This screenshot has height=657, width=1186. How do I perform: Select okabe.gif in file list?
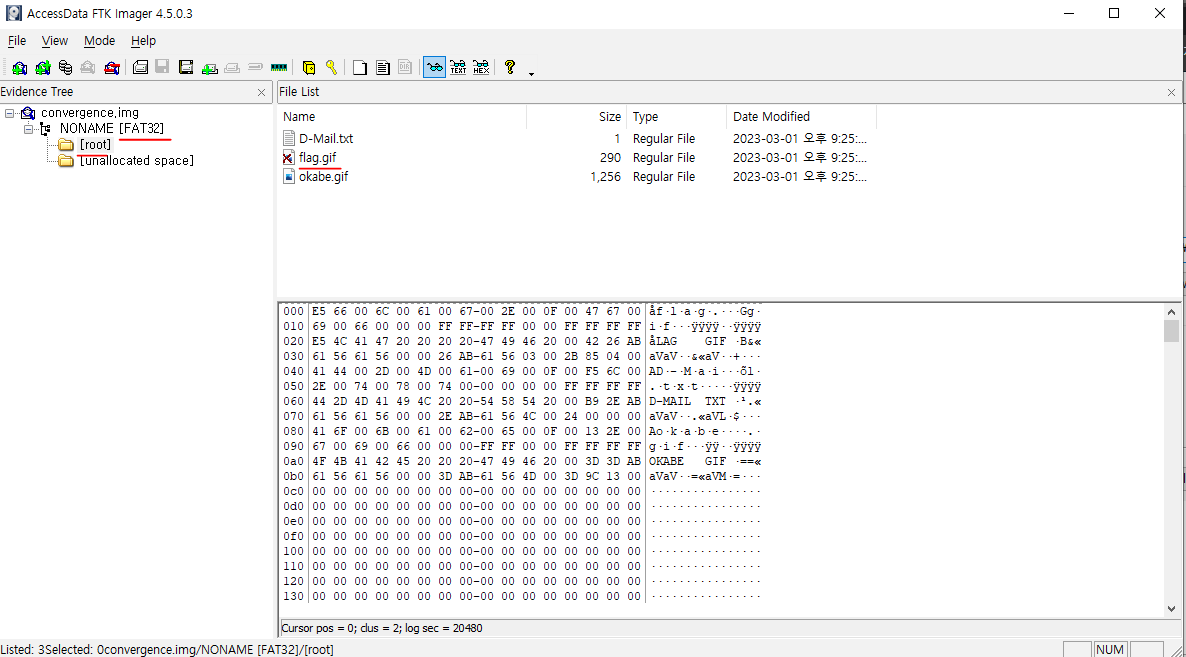tap(324, 176)
